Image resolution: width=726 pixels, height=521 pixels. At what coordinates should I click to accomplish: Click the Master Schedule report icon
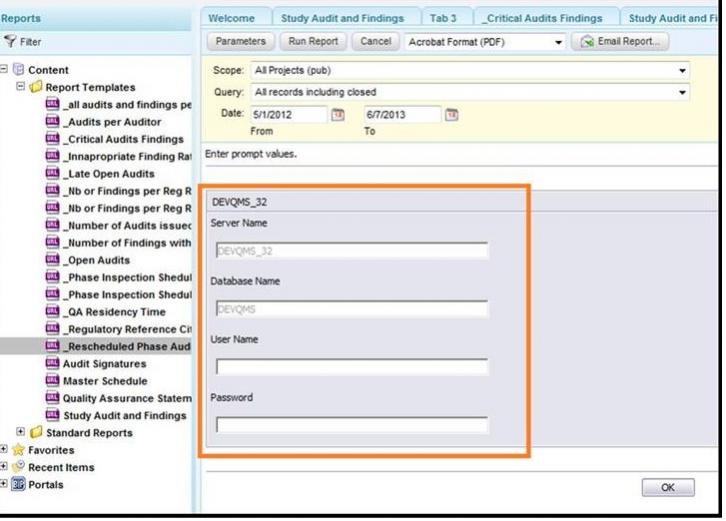coord(52,380)
